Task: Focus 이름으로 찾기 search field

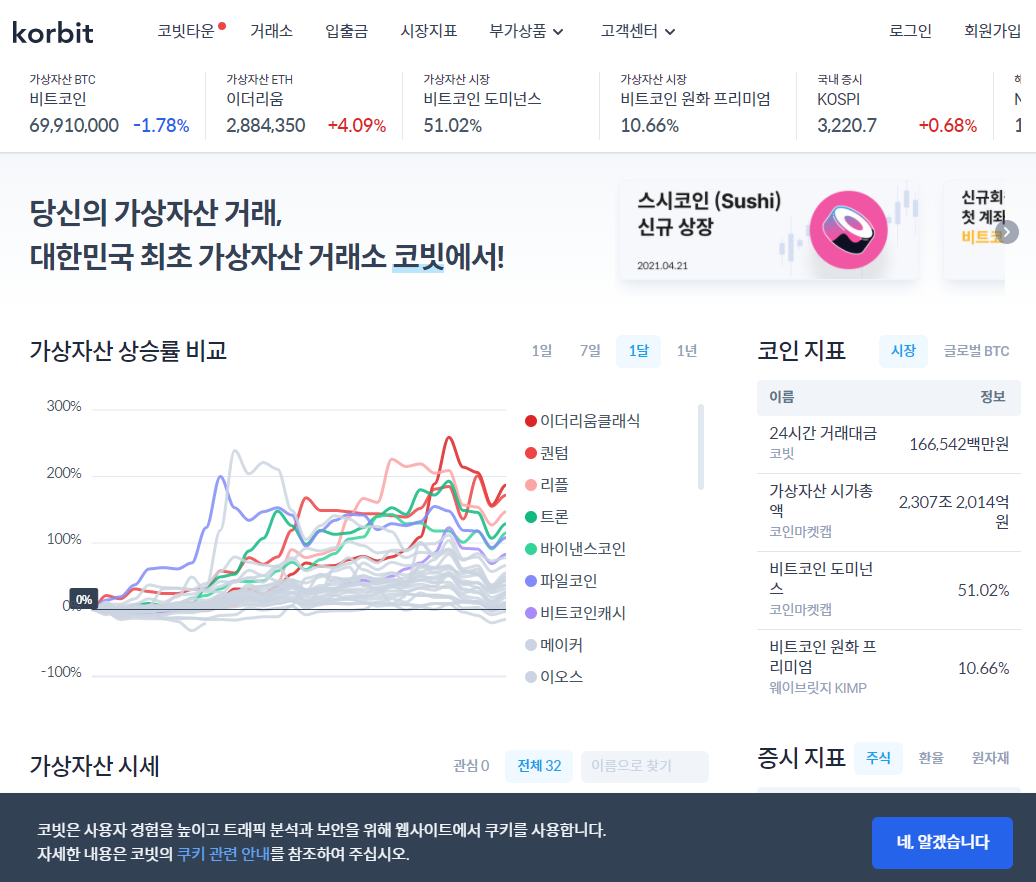Action: [645, 766]
